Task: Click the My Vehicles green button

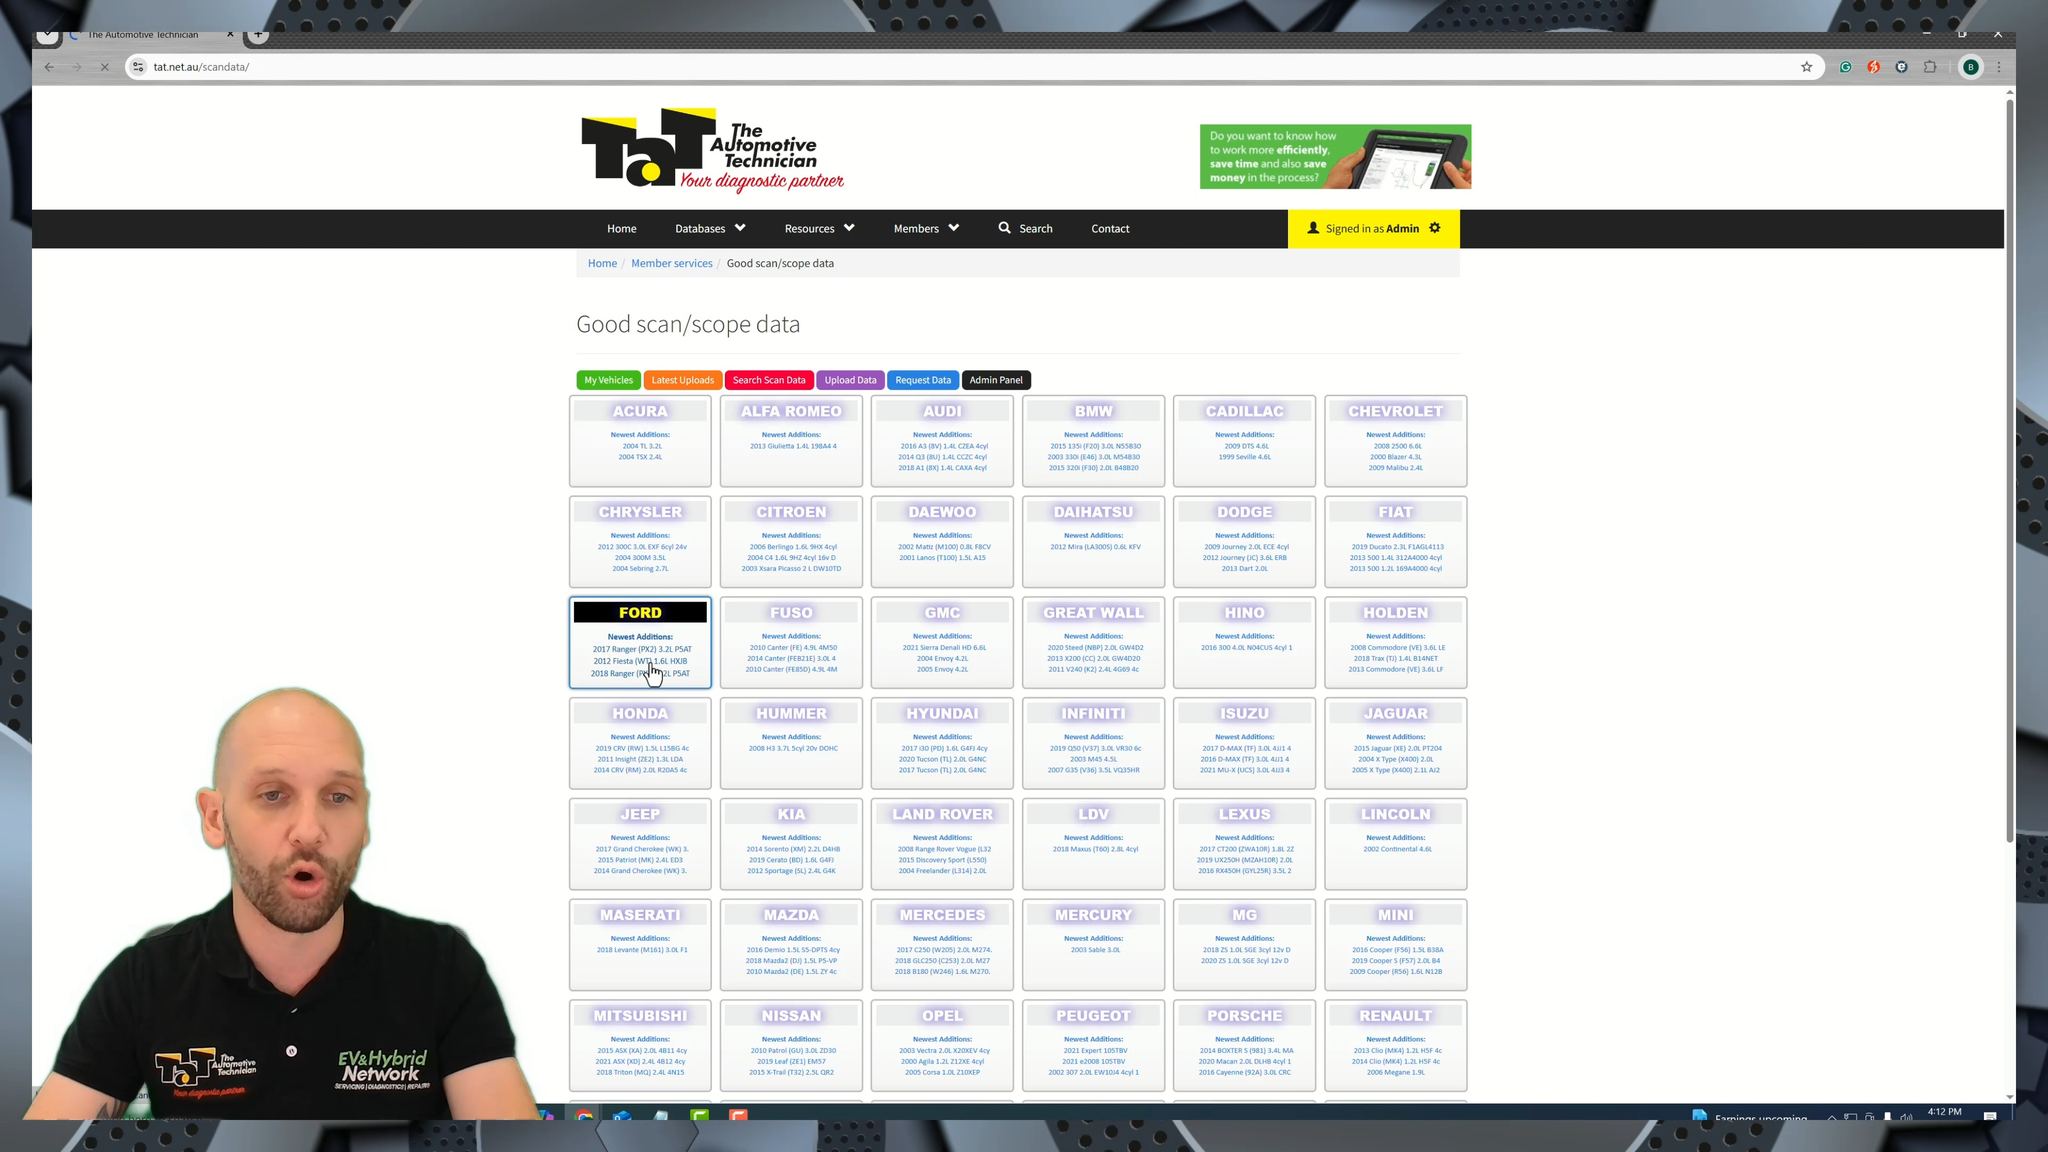Action: 608,380
